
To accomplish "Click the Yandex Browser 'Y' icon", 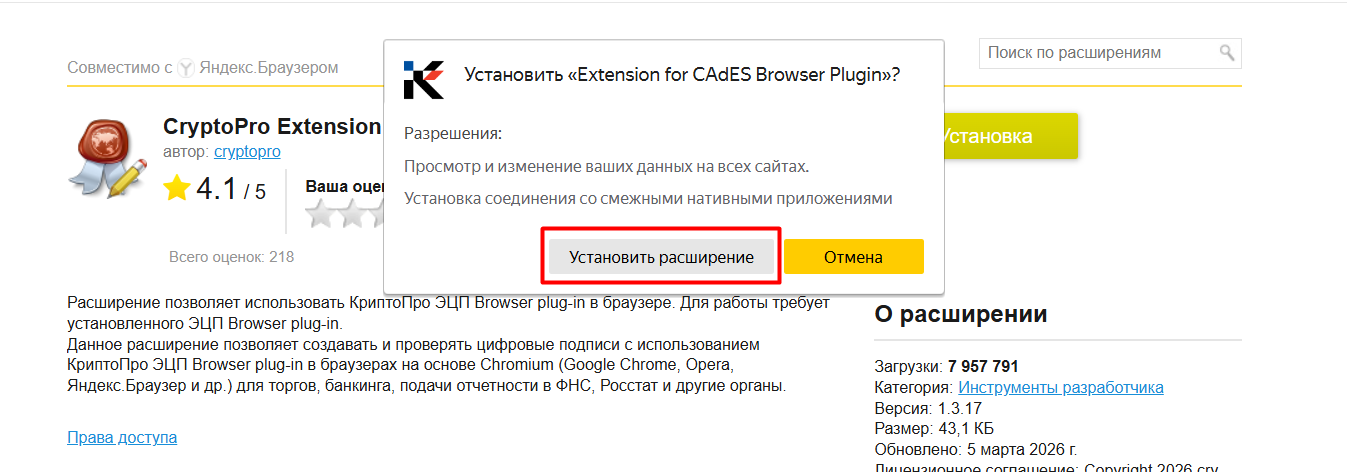I will coord(185,68).
